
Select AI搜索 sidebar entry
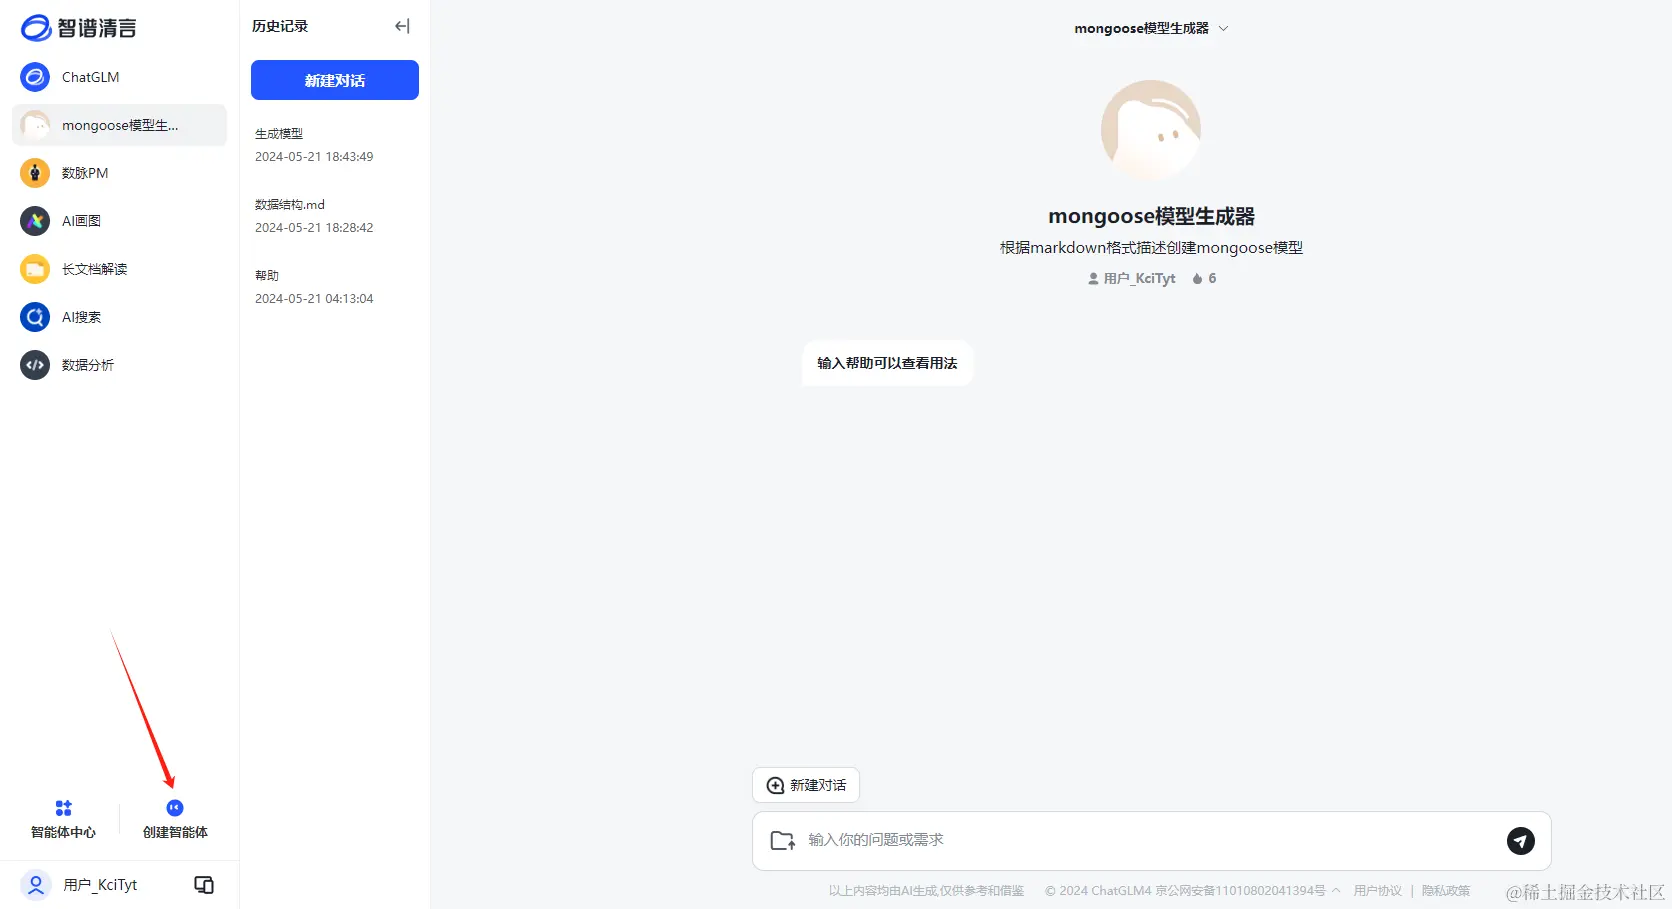click(119, 317)
